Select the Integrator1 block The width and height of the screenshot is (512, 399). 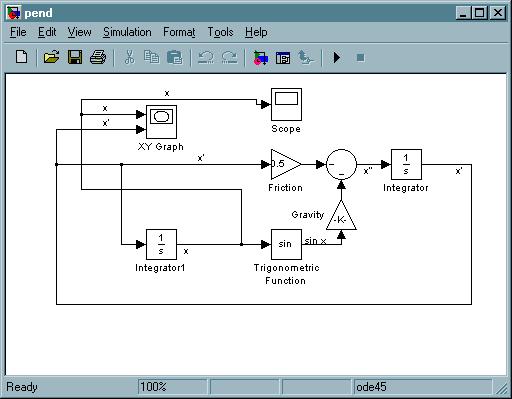[x=161, y=244]
